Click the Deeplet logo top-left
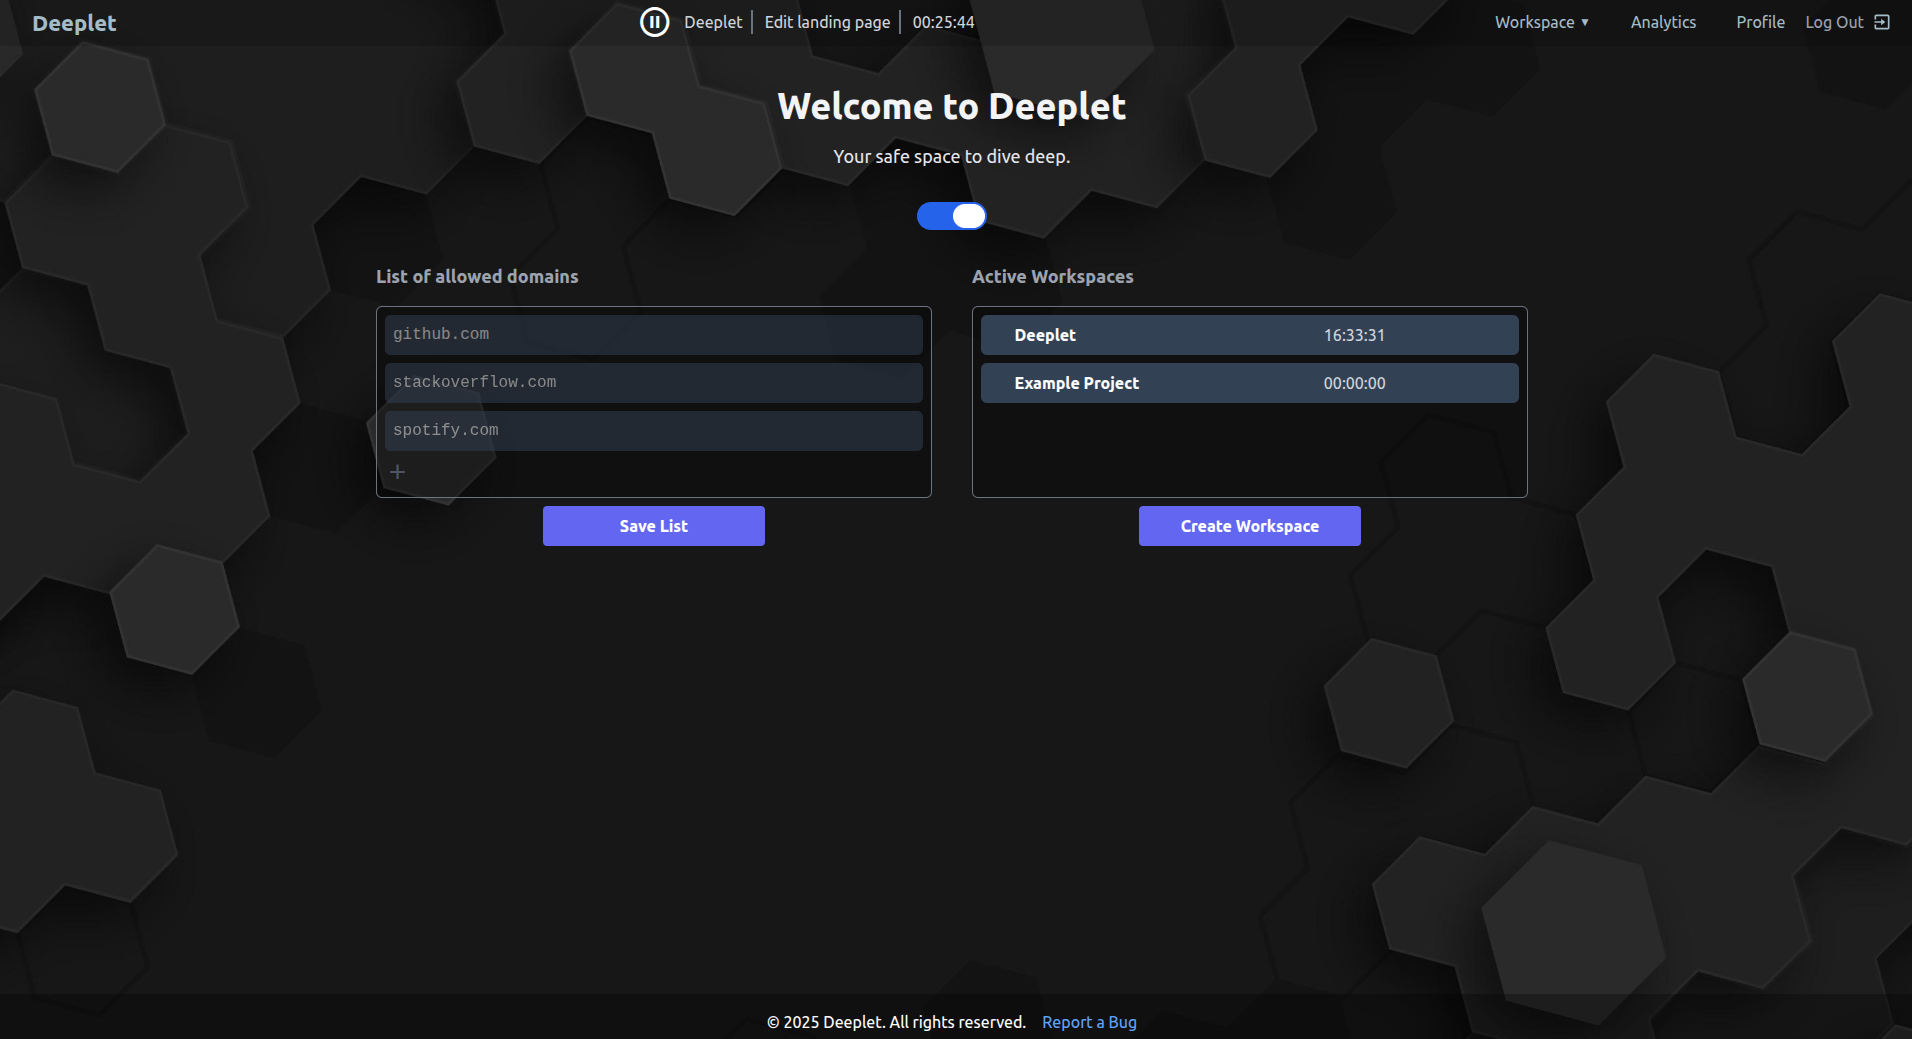This screenshot has height=1039, width=1912. click(x=74, y=22)
